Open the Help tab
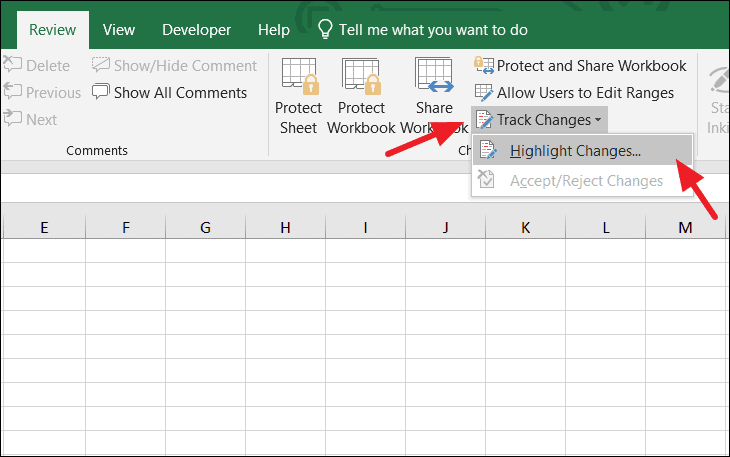 [273, 30]
